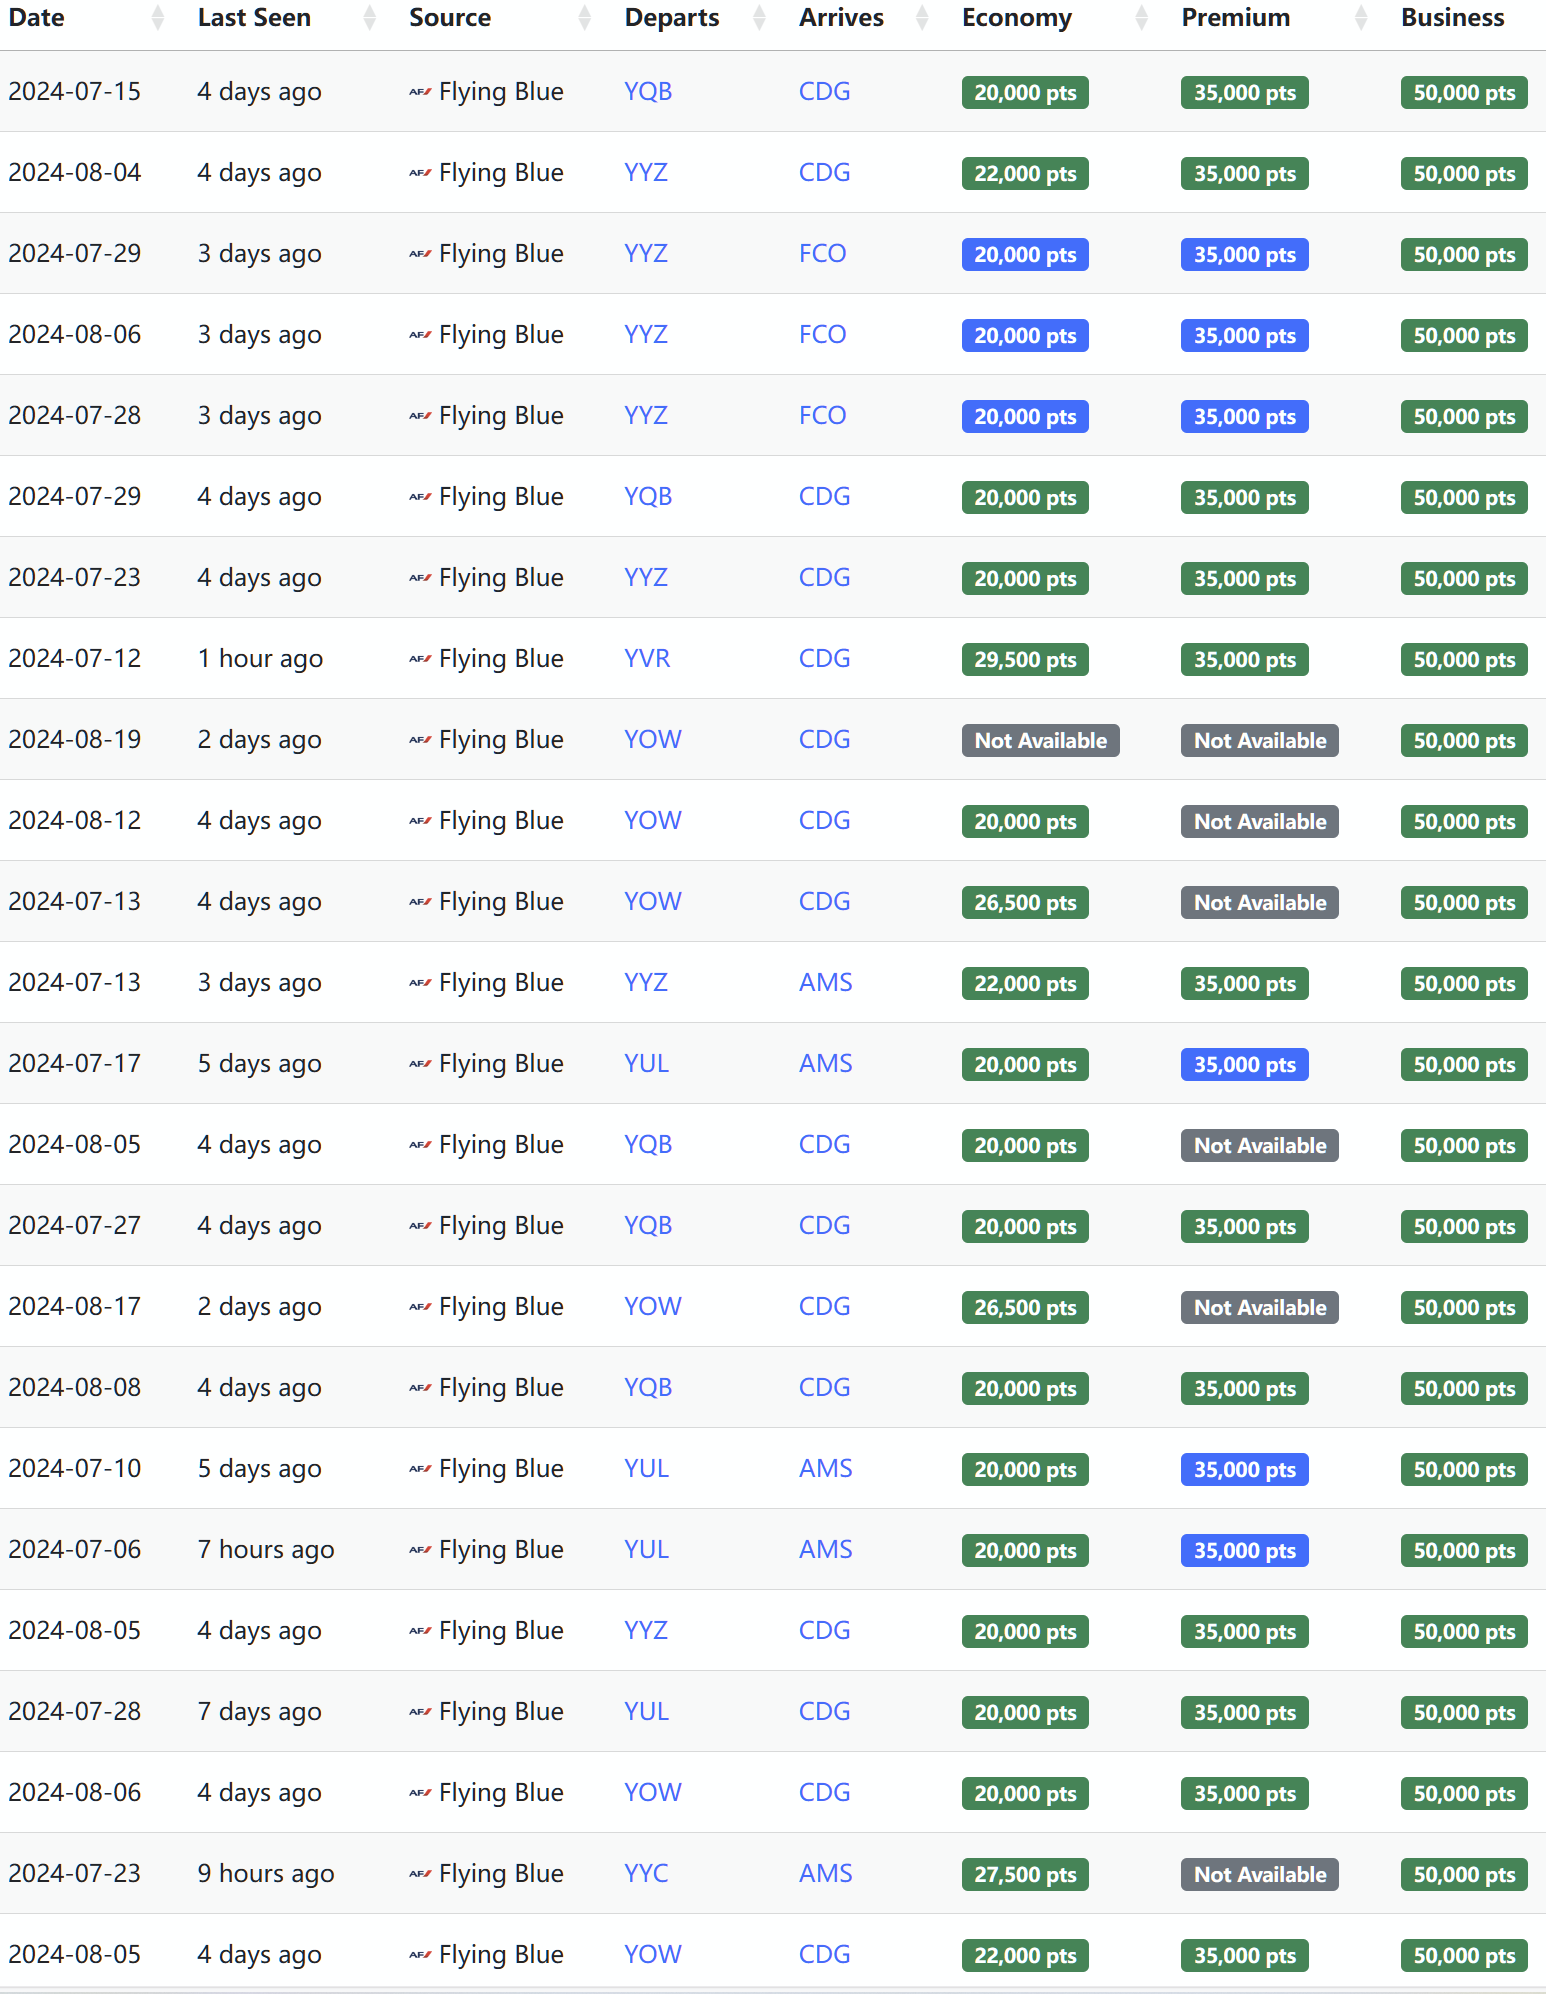This screenshot has height=1994, width=1546.
Task: Click the sort arrows beside Date header
Action: click(x=157, y=18)
